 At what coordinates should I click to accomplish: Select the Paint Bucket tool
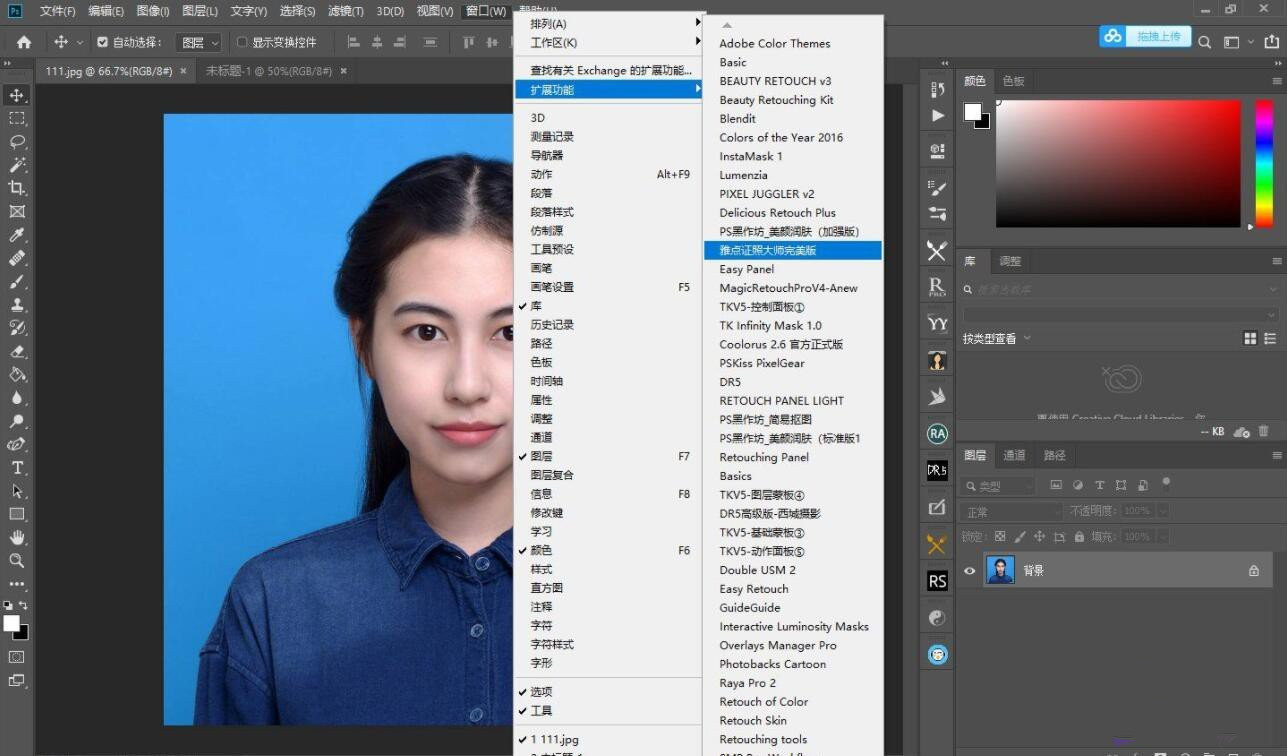coord(17,374)
